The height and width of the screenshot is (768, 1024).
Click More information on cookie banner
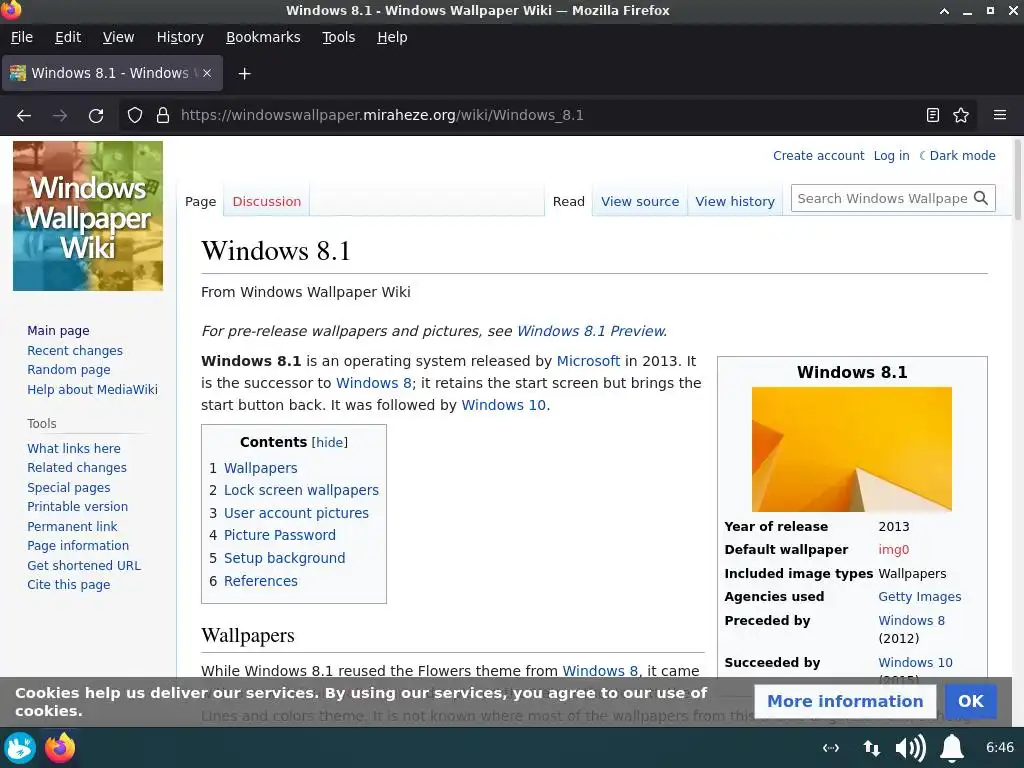click(x=845, y=701)
